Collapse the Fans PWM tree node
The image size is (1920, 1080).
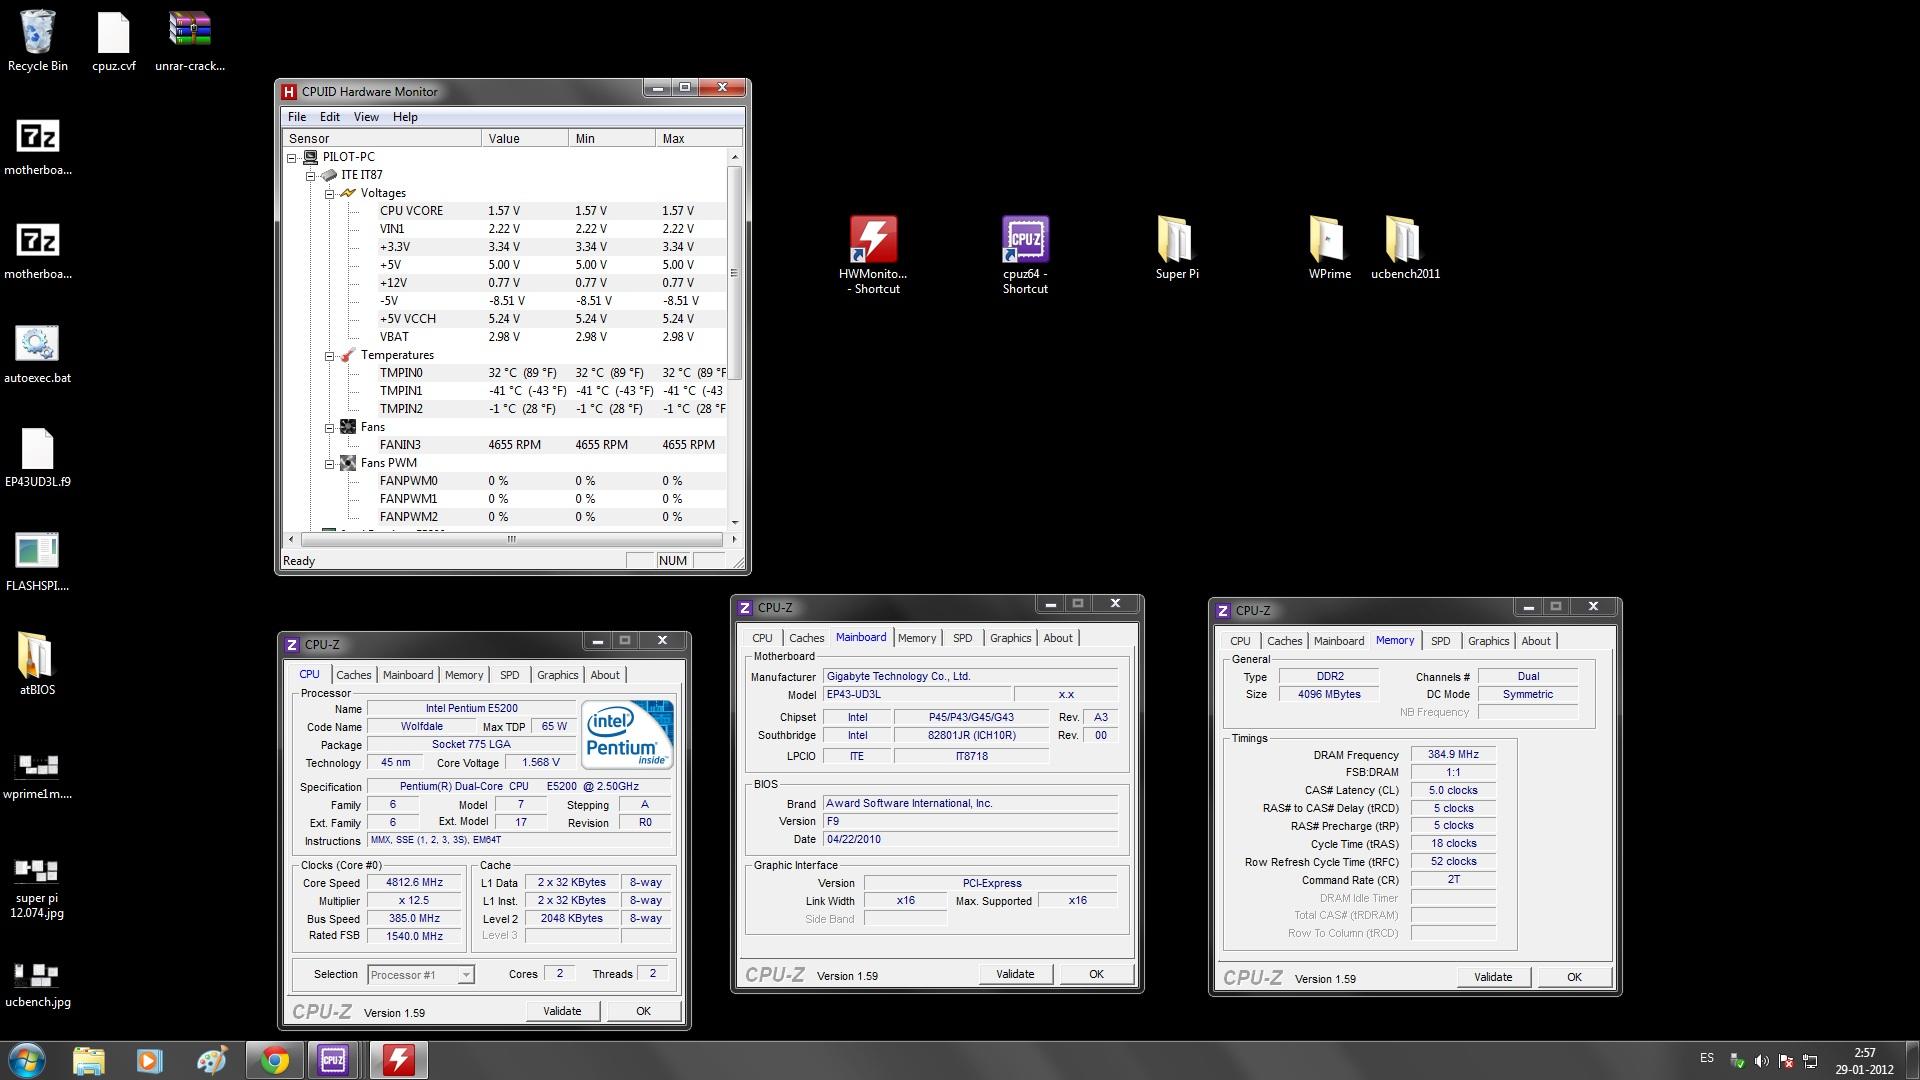(329, 463)
